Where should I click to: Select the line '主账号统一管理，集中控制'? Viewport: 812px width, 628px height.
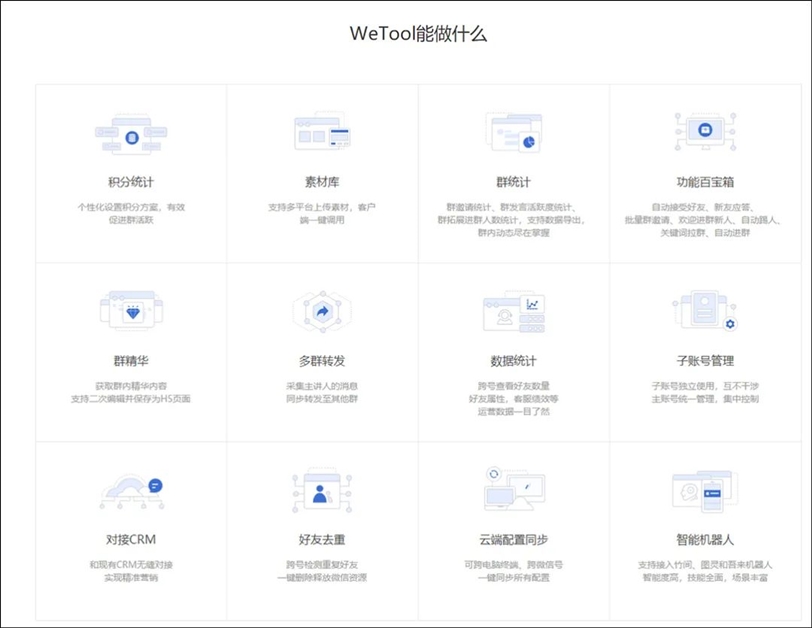click(x=705, y=399)
